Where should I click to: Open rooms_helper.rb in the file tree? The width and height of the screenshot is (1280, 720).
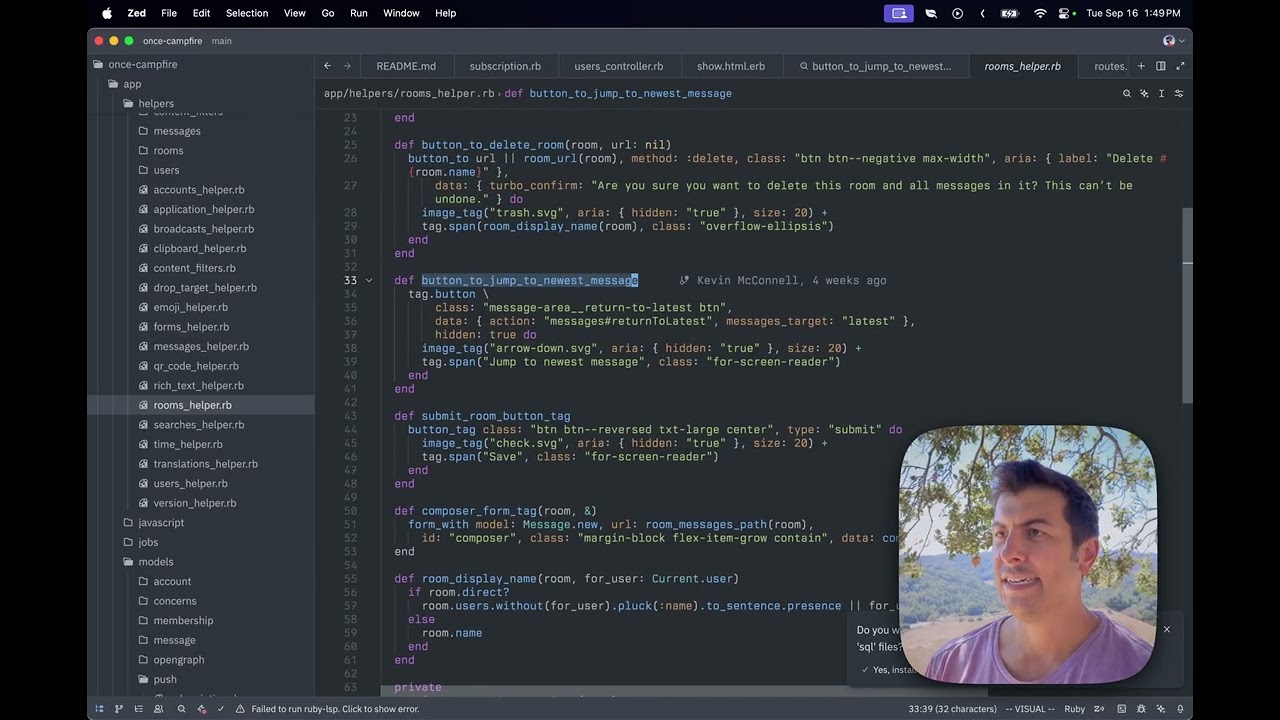(192, 405)
